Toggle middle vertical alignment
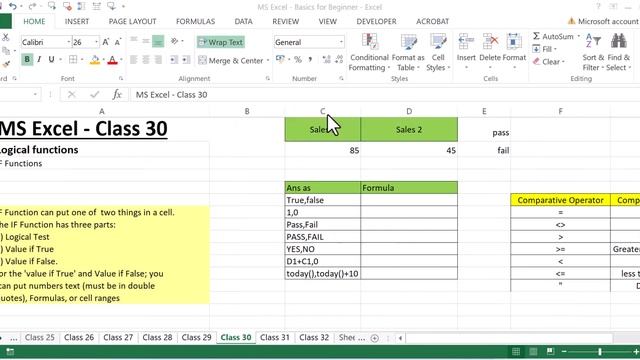 pos(146,41)
